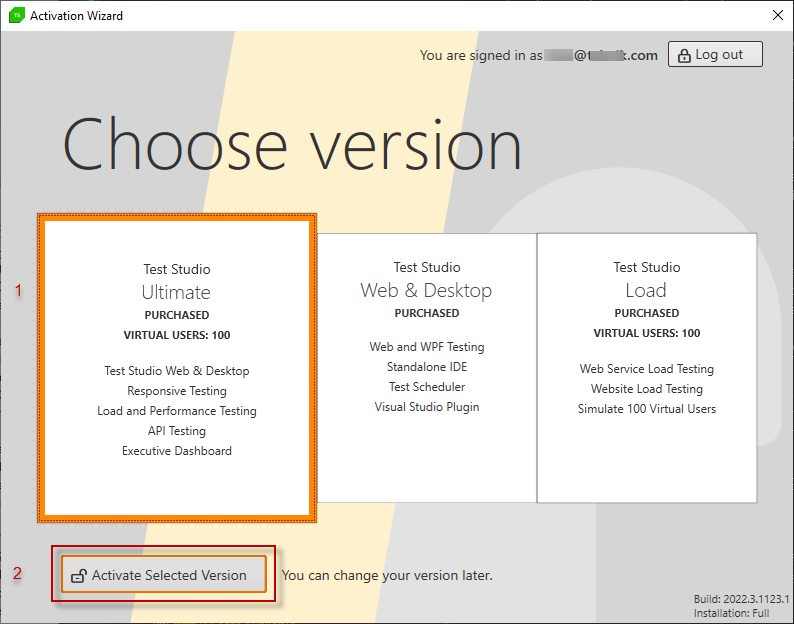The image size is (794, 624).
Task: Click the 'Installation: Full' text
Action: [x=731, y=613]
